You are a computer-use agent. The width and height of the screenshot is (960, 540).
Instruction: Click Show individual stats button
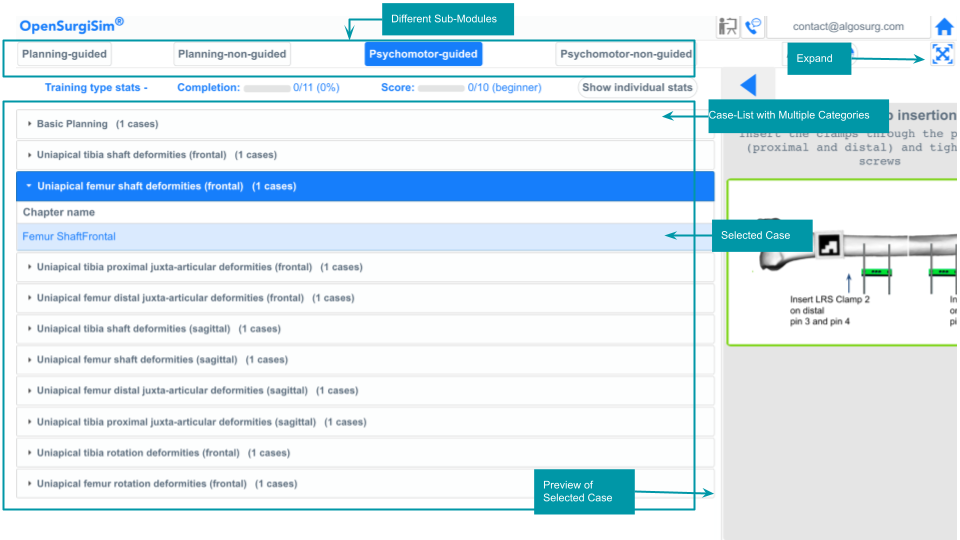pyautogui.click(x=637, y=87)
